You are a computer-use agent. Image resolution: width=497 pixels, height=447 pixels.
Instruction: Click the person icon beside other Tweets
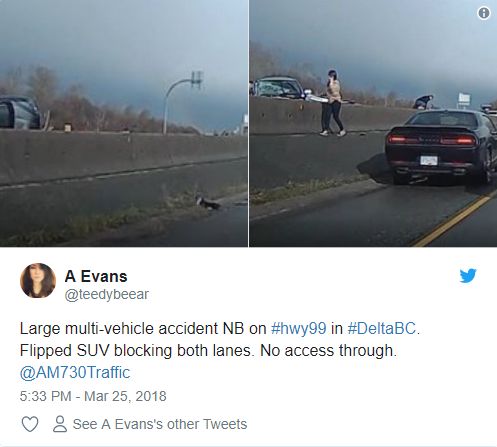click(60, 424)
